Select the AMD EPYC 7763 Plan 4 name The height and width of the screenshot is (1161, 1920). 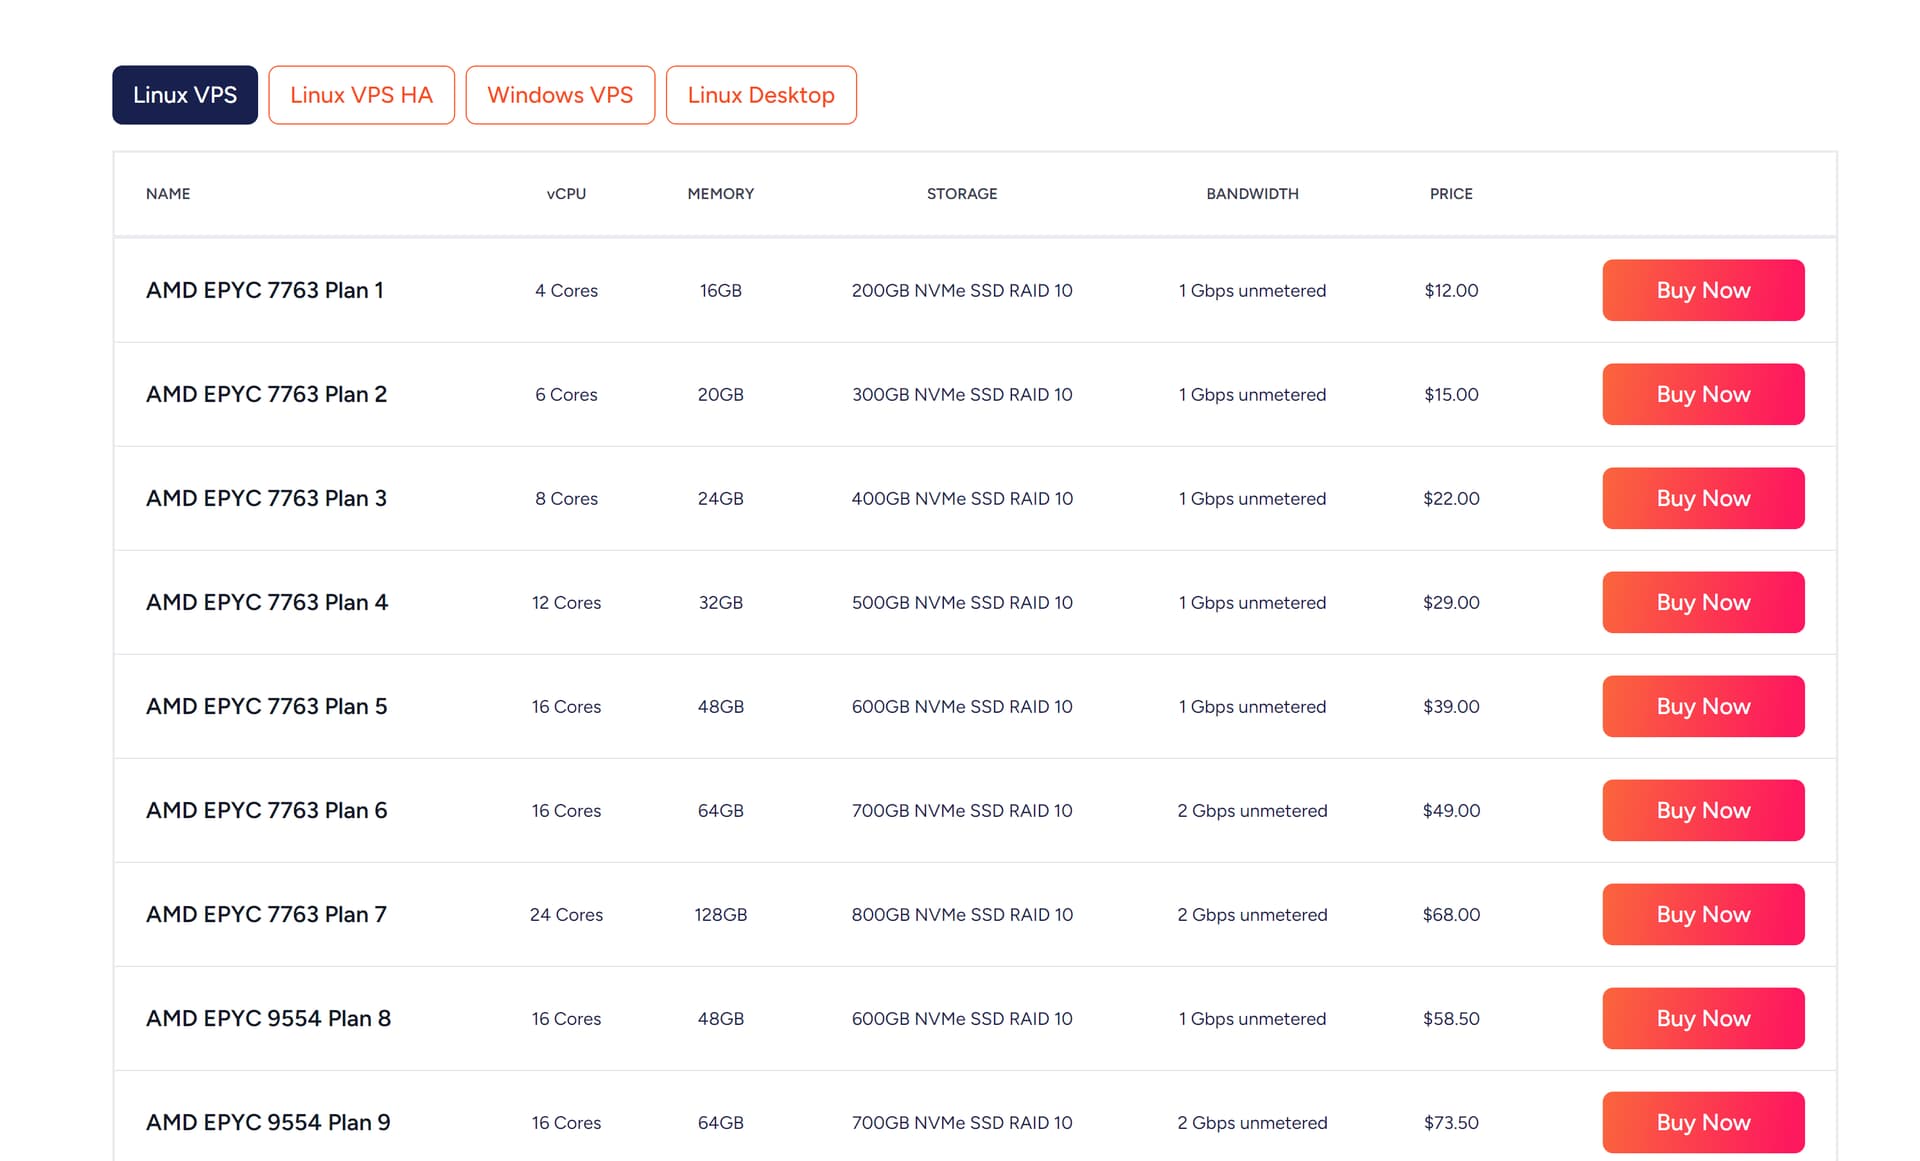(267, 602)
